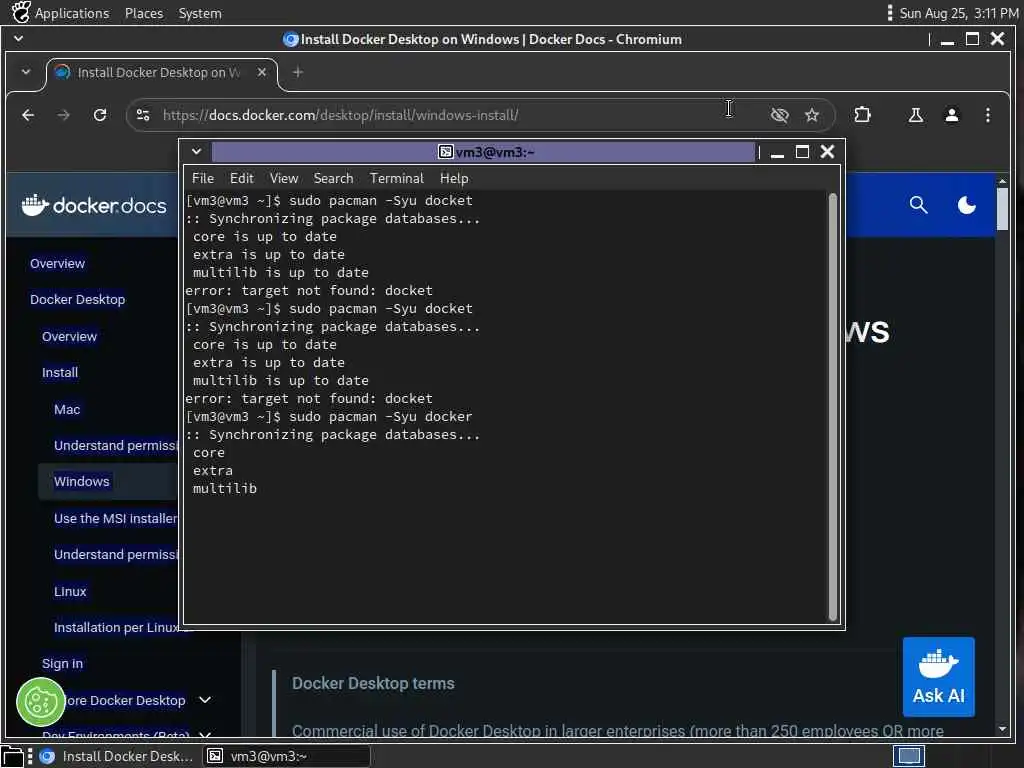Open the terminal Search menu

point(333,178)
